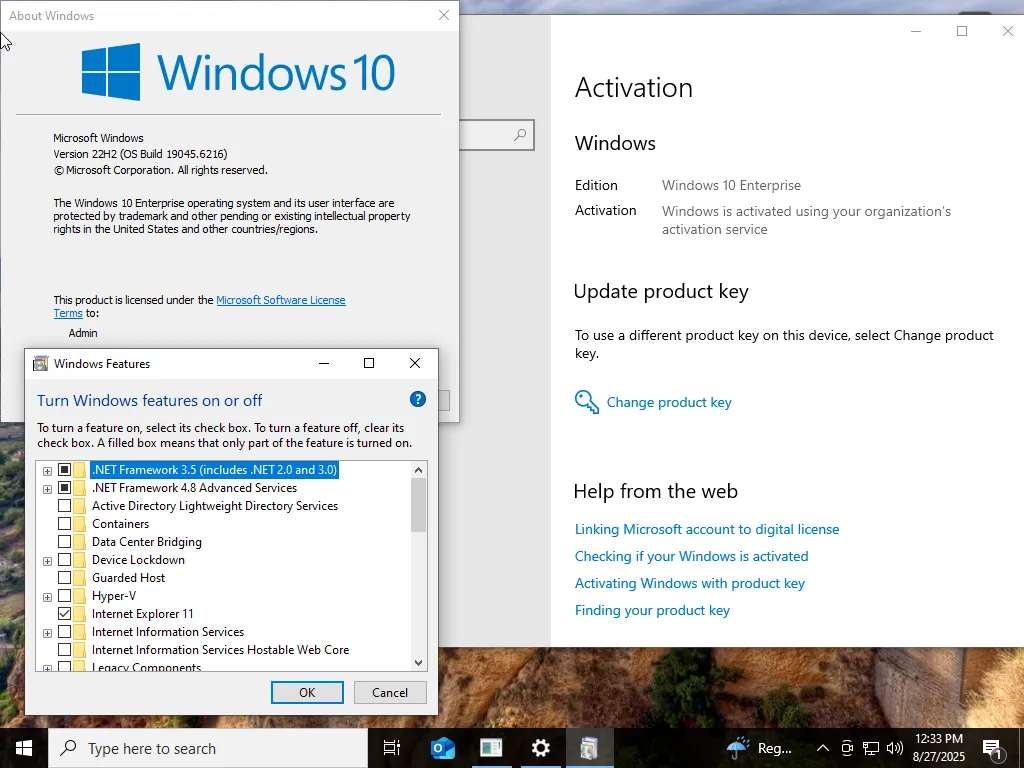
Task: Open the weather widget in taskbar
Action: (x=760, y=748)
